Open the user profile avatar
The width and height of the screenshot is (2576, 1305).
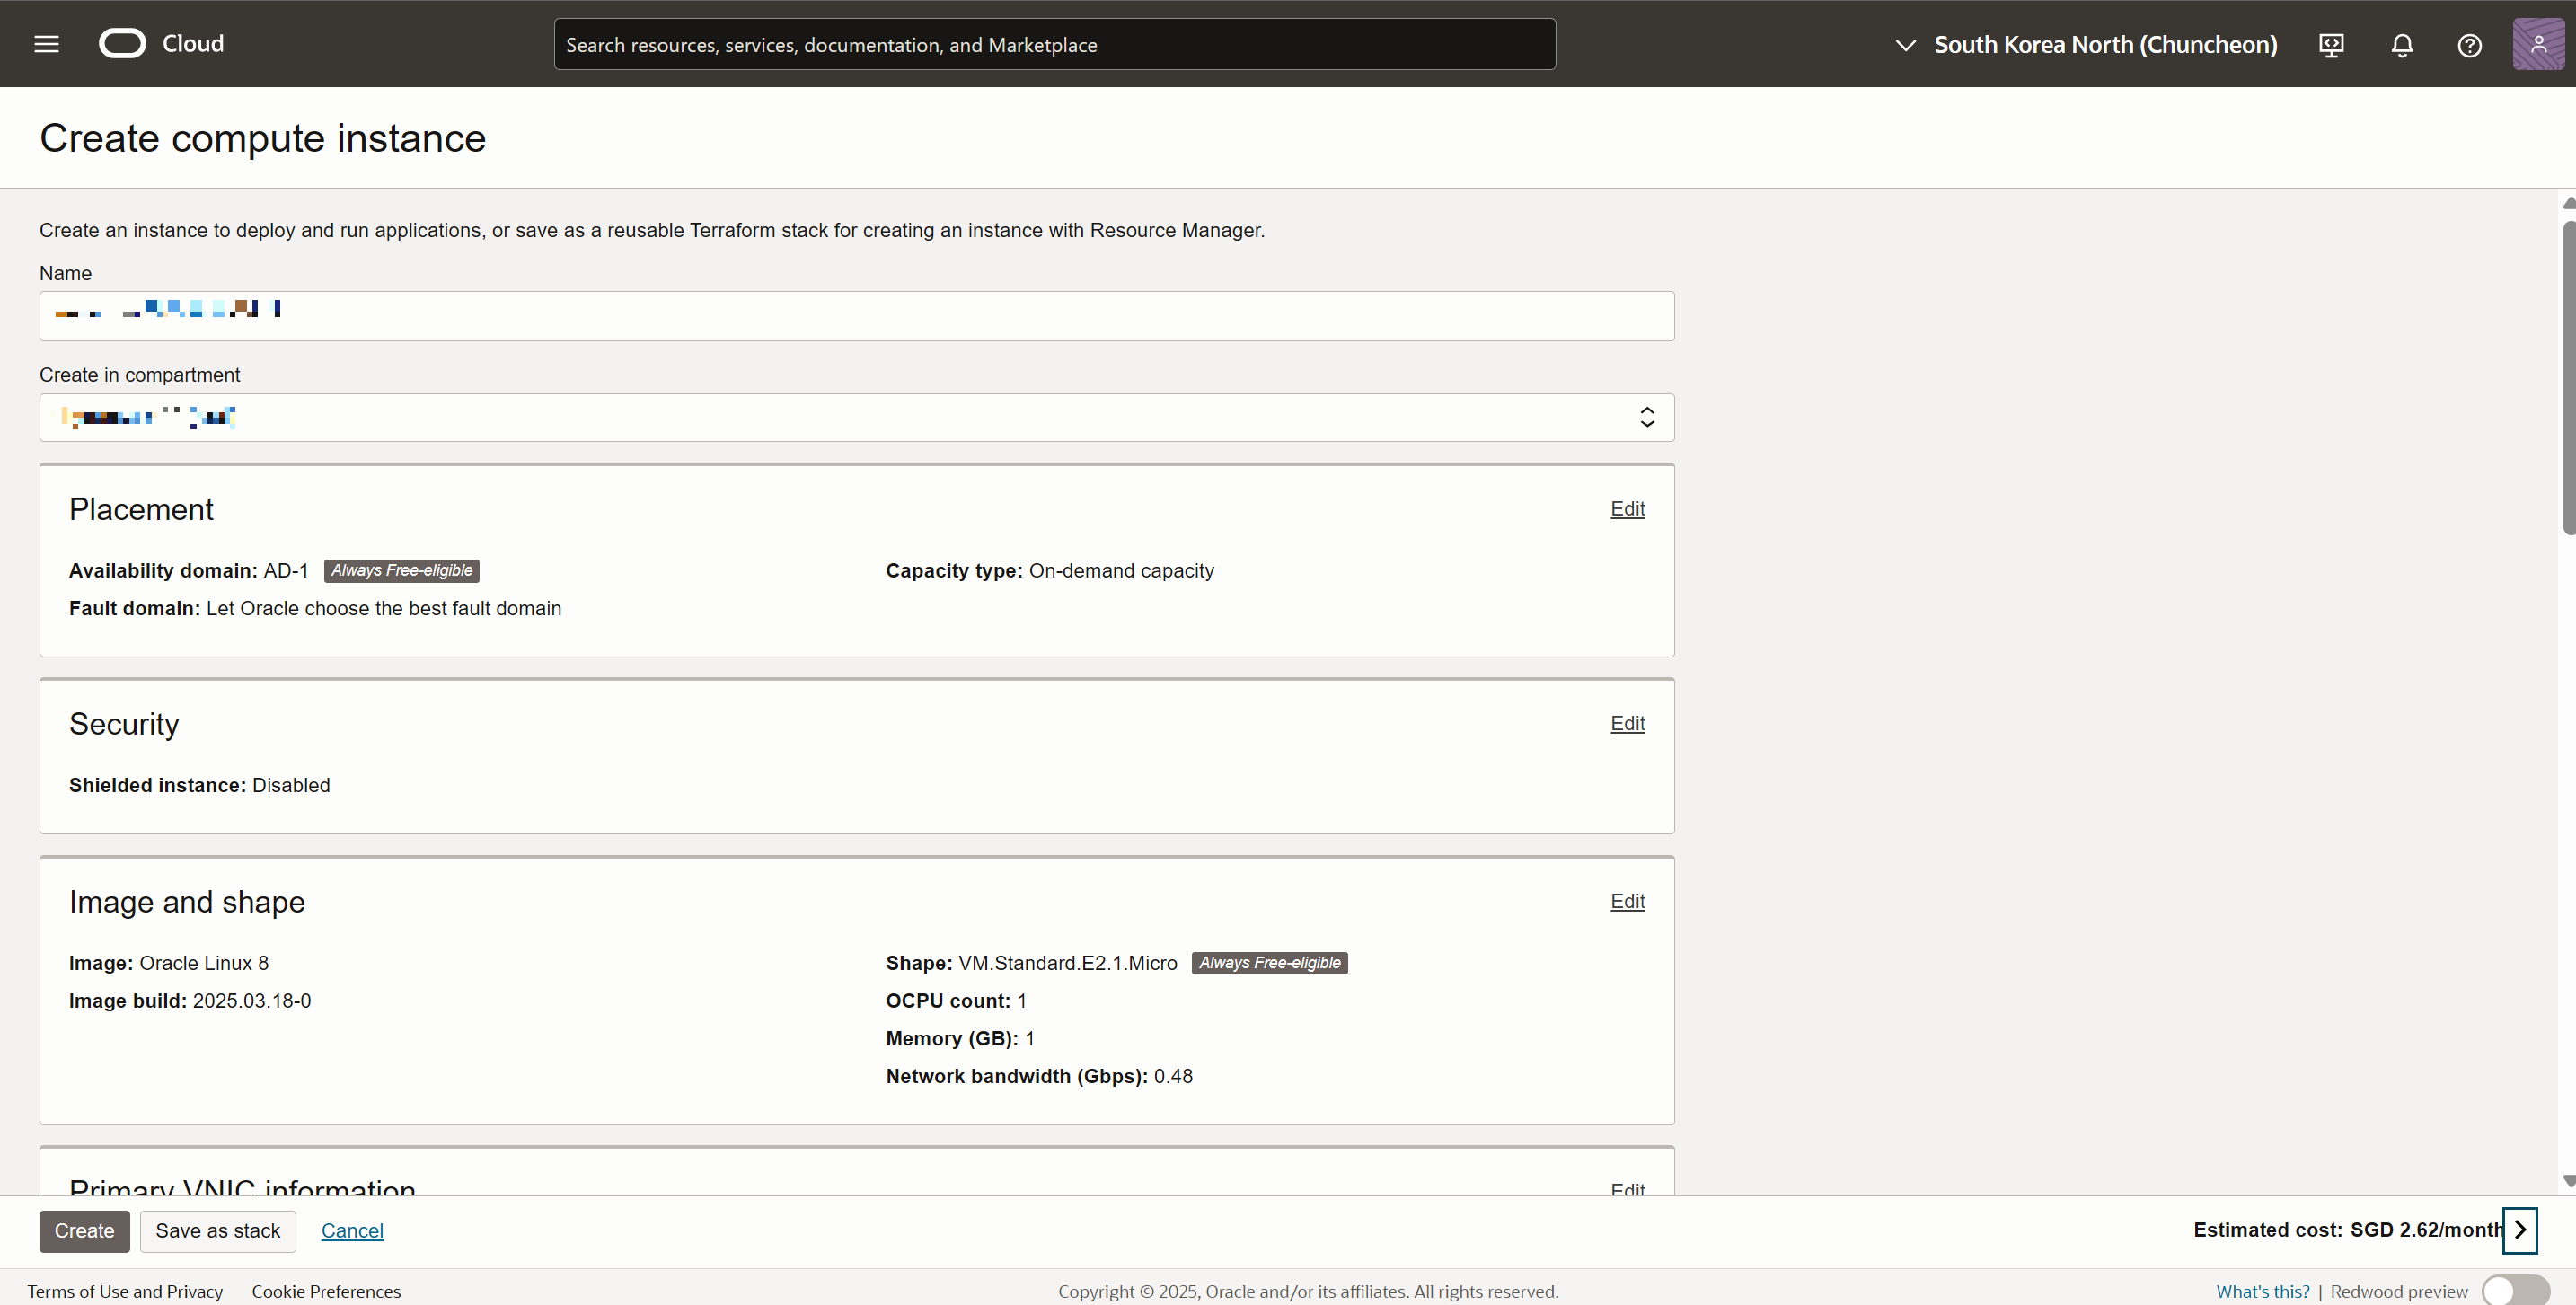2538,44
